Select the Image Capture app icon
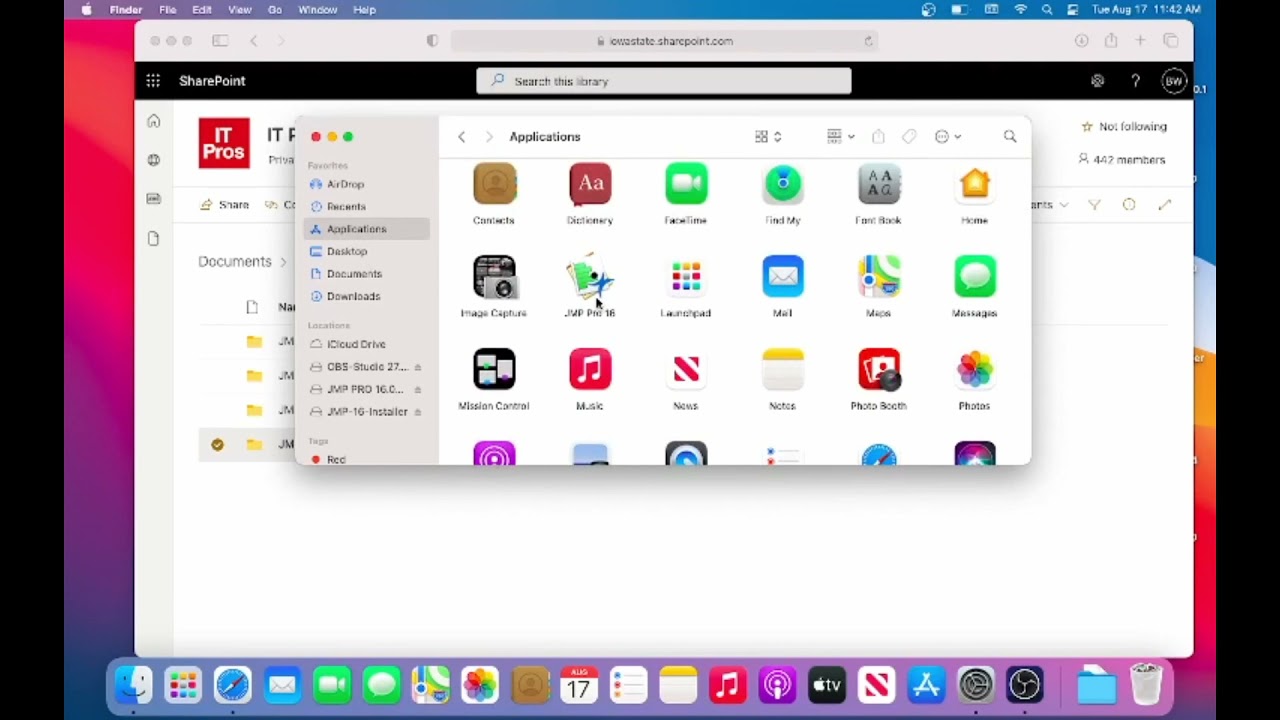1280x720 pixels. (494, 278)
